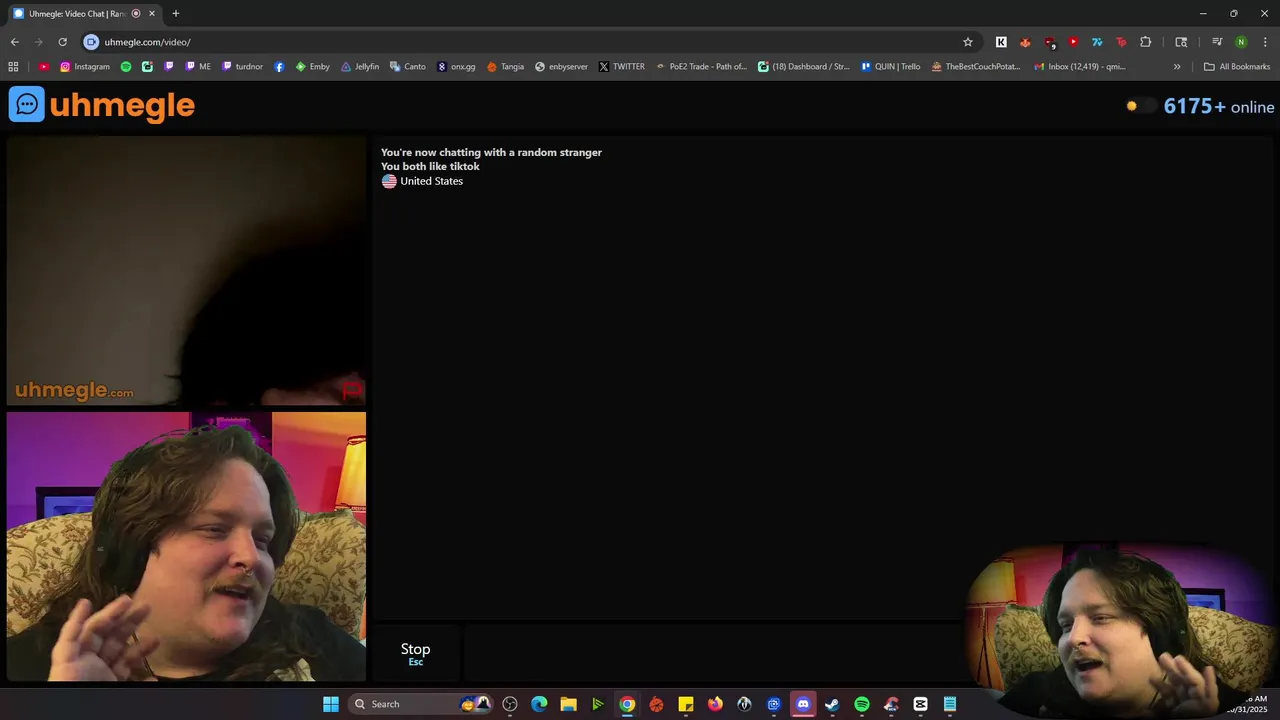Open Firefox from taskbar
The width and height of the screenshot is (1280, 720).
coord(715,704)
